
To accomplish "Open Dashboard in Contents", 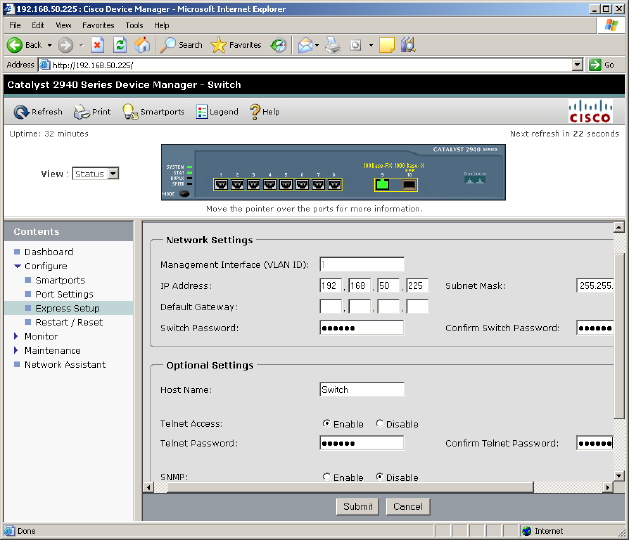I will tap(49, 252).
